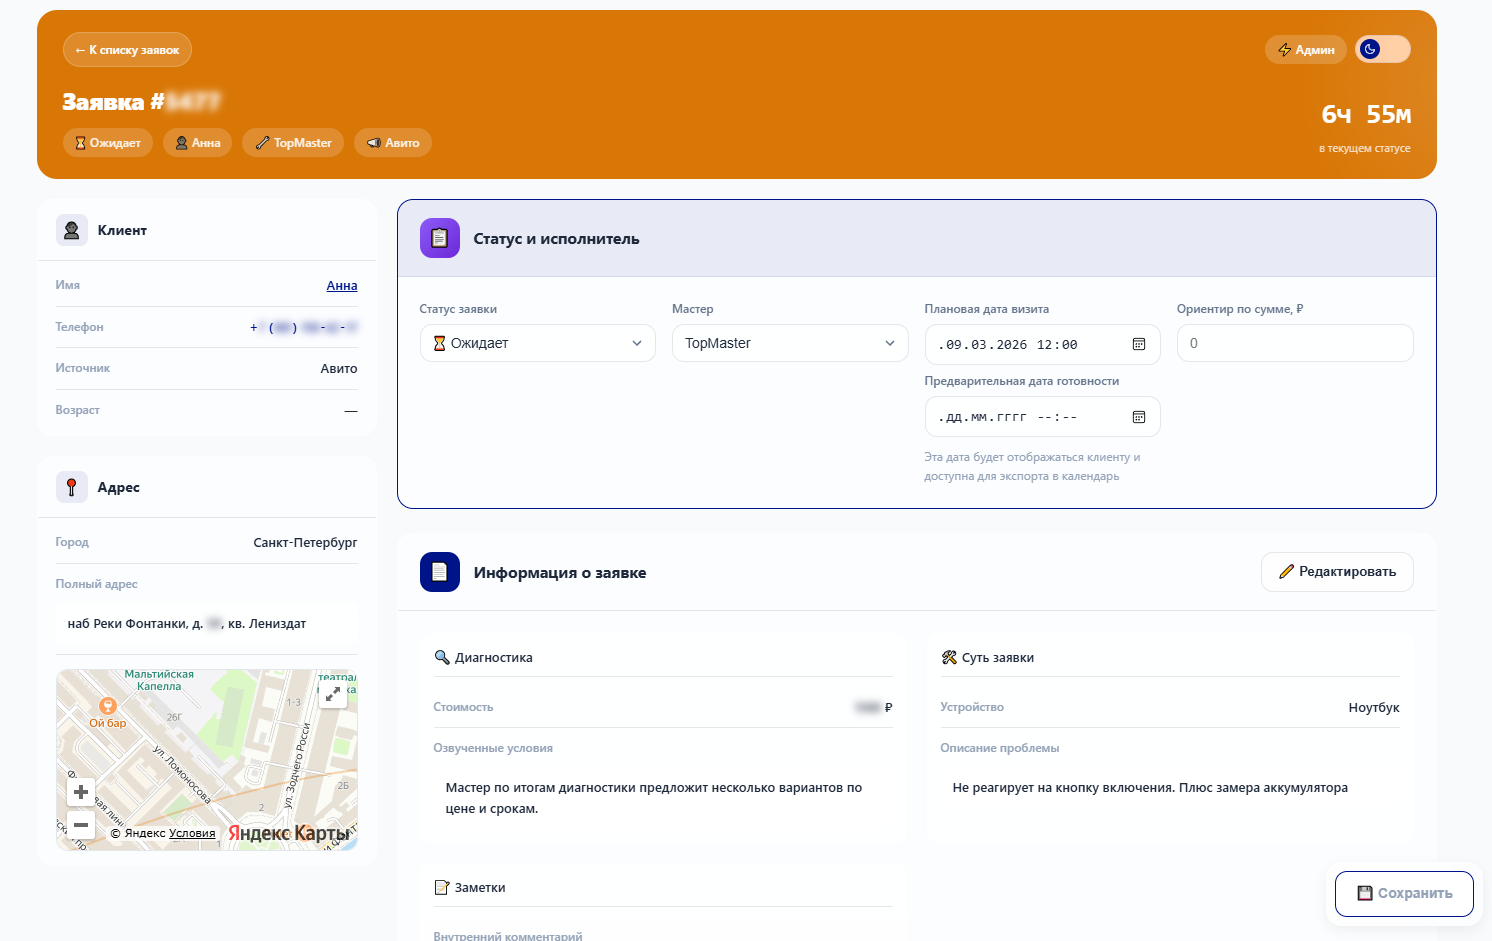This screenshot has width=1492, height=941.
Task: Open the 'Мастер' dropdown showing TopMaster
Action: tap(790, 343)
